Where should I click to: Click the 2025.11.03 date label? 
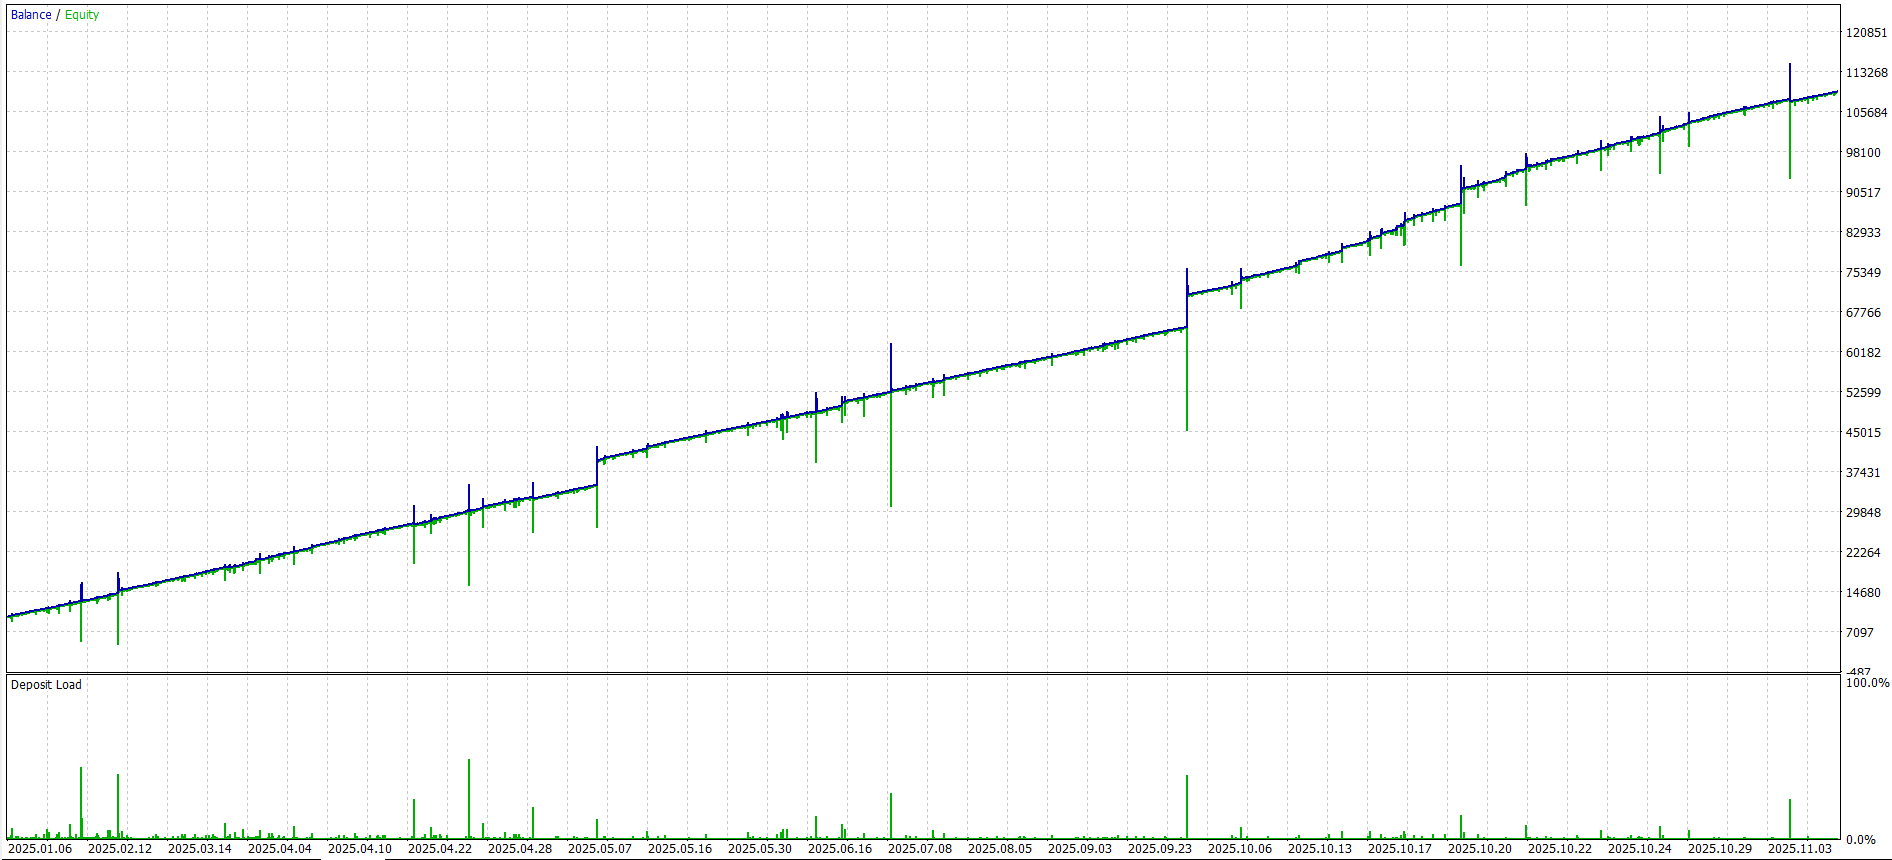pyautogui.click(x=1800, y=849)
